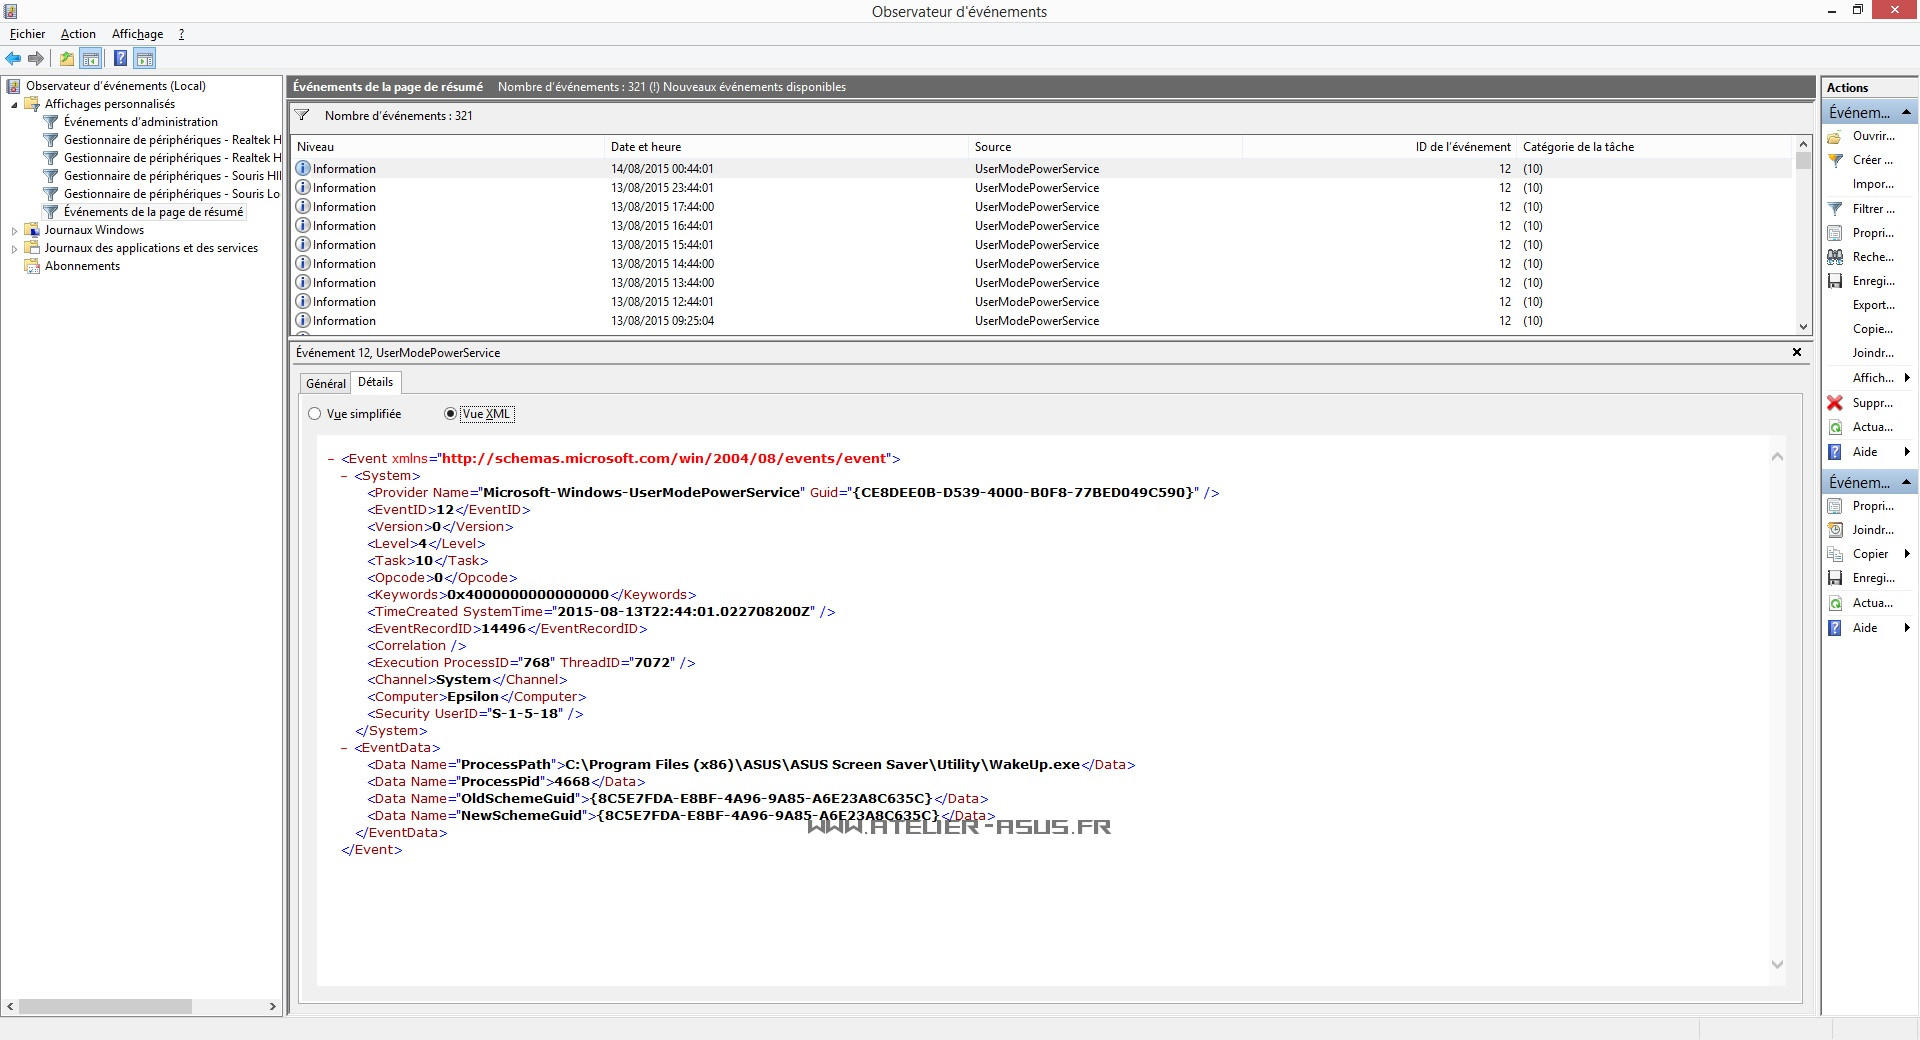Click the folder Up one level icon
The image size is (1920, 1040).
[66, 59]
